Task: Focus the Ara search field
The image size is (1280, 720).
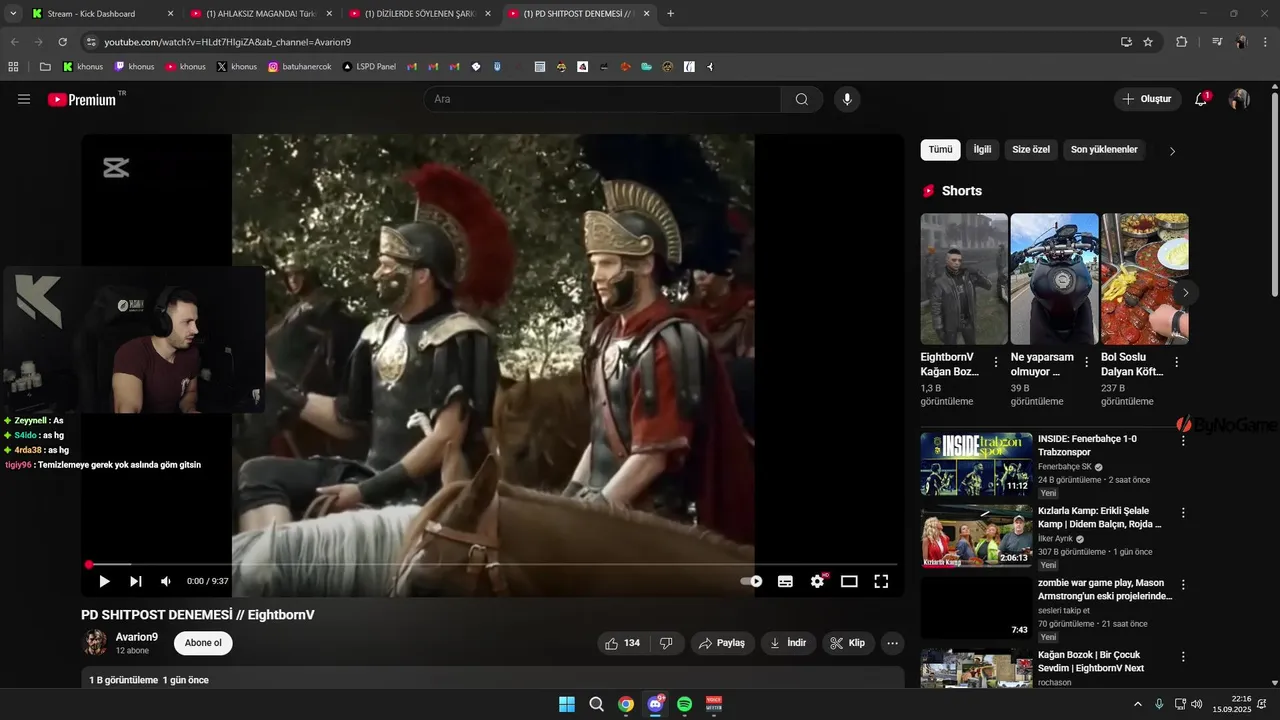Action: click(x=602, y=99)
